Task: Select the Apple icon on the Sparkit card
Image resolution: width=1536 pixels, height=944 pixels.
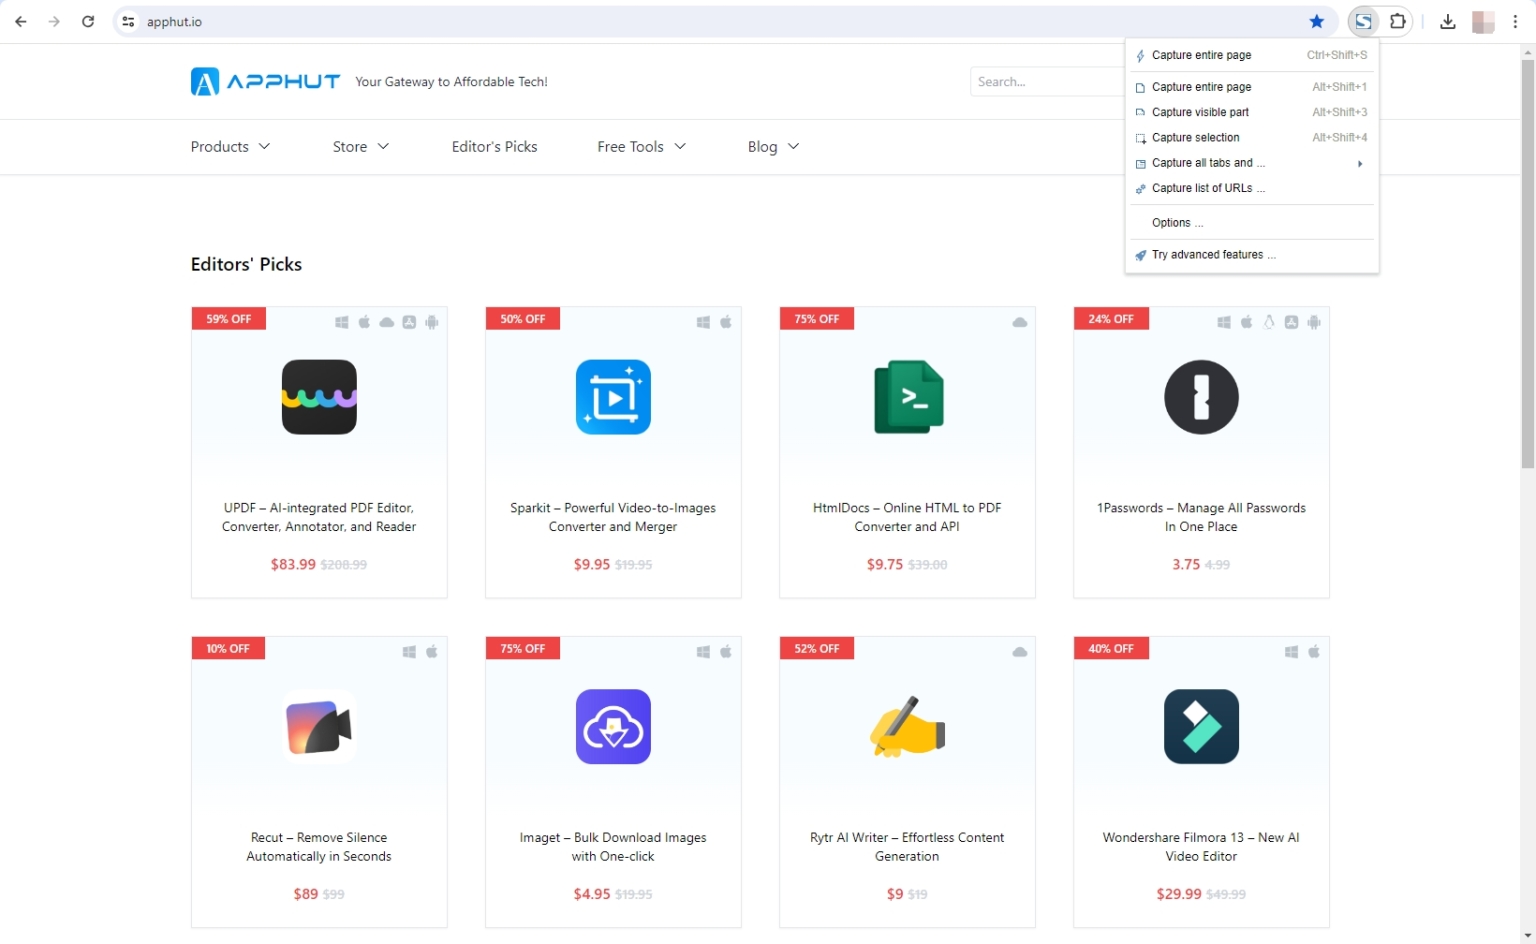Action: [726, 322]
